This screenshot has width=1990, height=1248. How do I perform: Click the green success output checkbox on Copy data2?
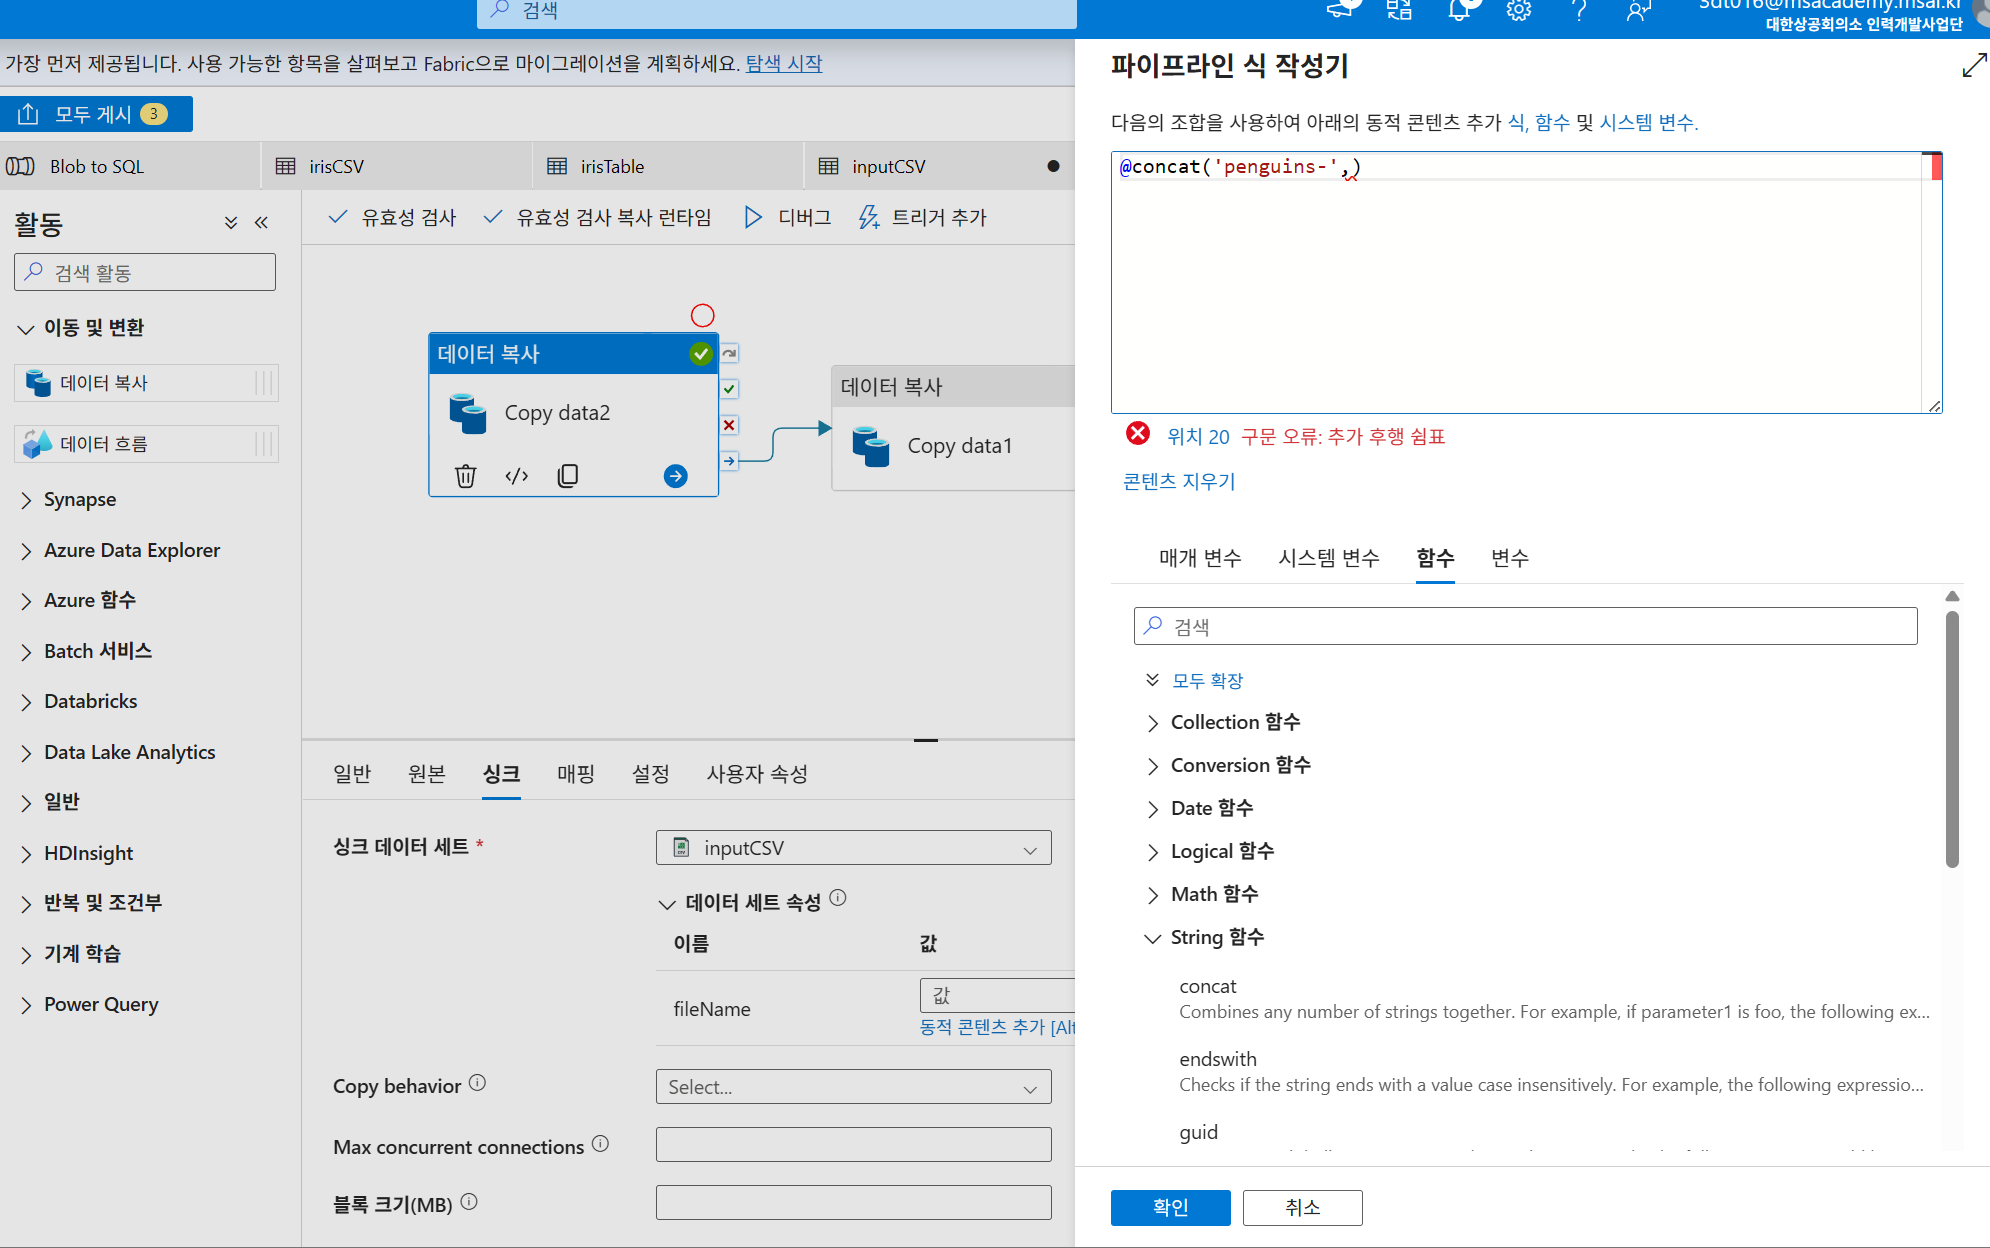coord(729,389)
